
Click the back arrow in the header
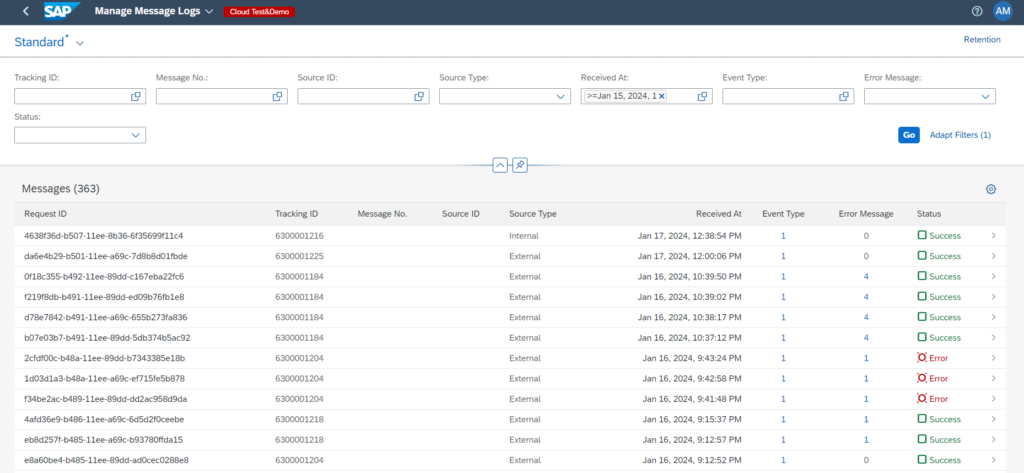tap(25, 11)
